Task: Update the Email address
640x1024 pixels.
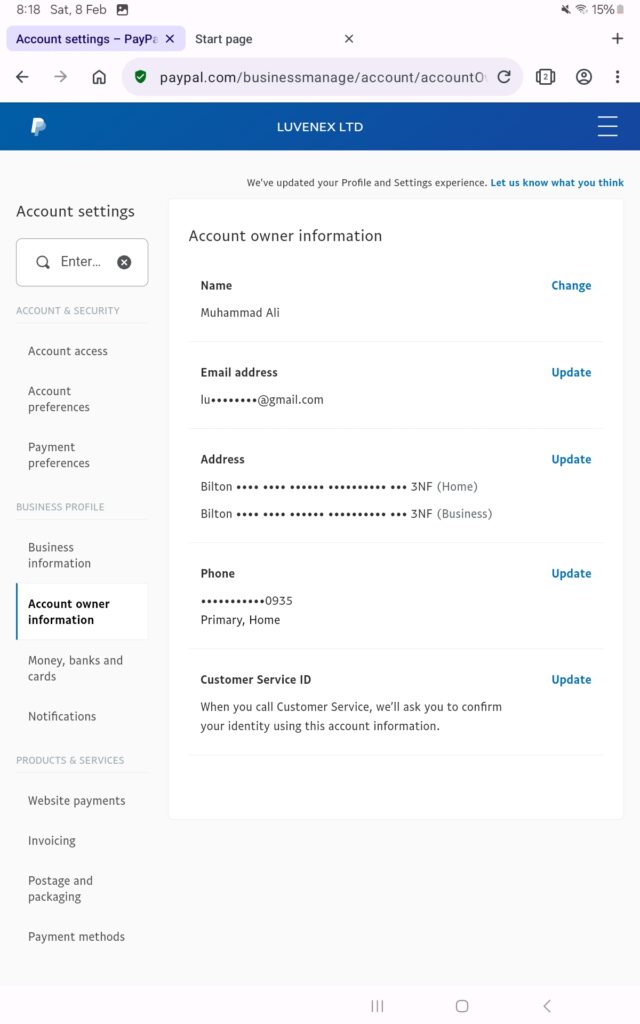Action: [x=571, y=372]
